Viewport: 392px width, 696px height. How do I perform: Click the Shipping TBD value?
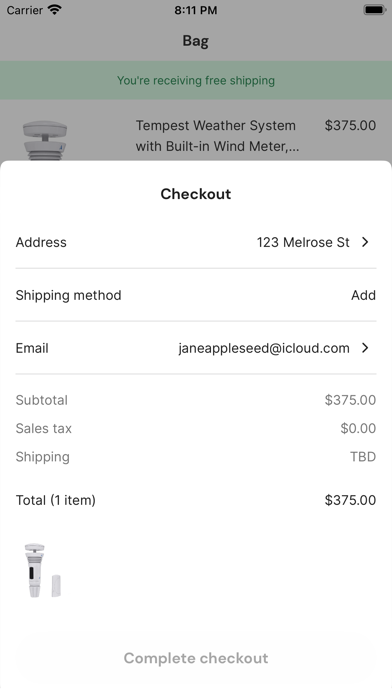tap(363, 457)
